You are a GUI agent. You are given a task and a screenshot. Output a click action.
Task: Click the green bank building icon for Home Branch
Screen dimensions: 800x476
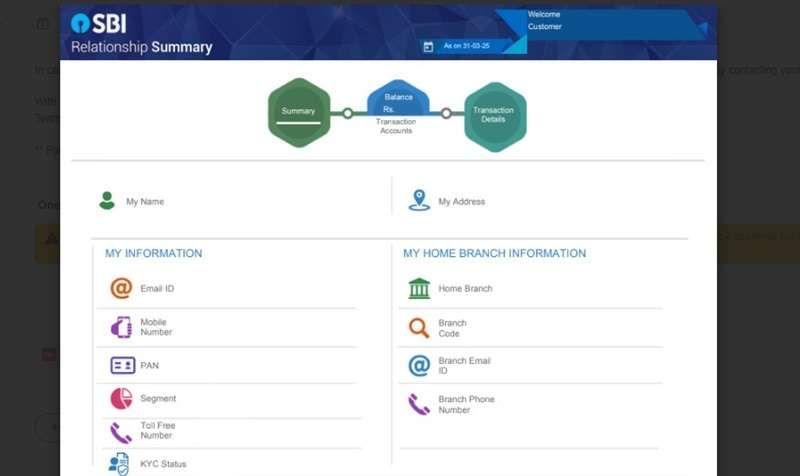[419, 288]
